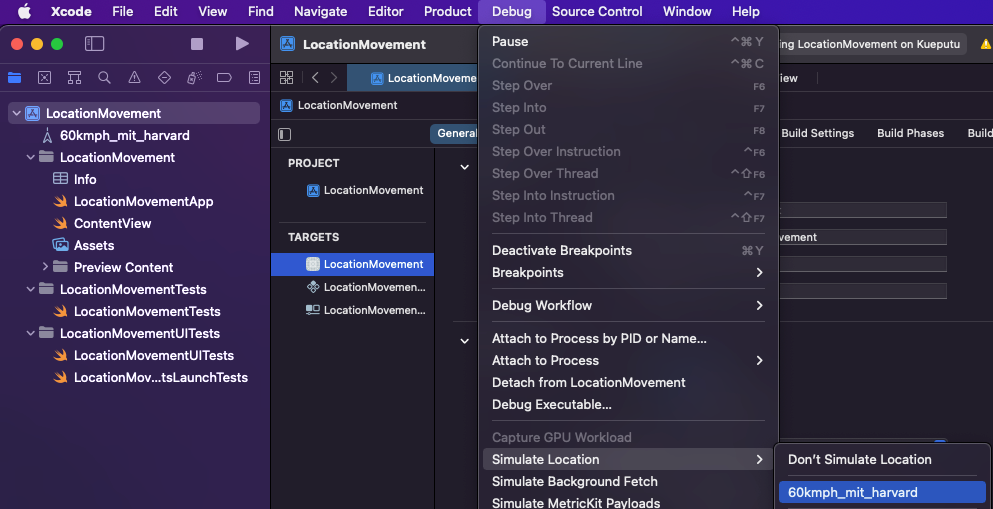Screen dimensions: 993x509
Task: Switch to the General tab
Action: (455, 133)
